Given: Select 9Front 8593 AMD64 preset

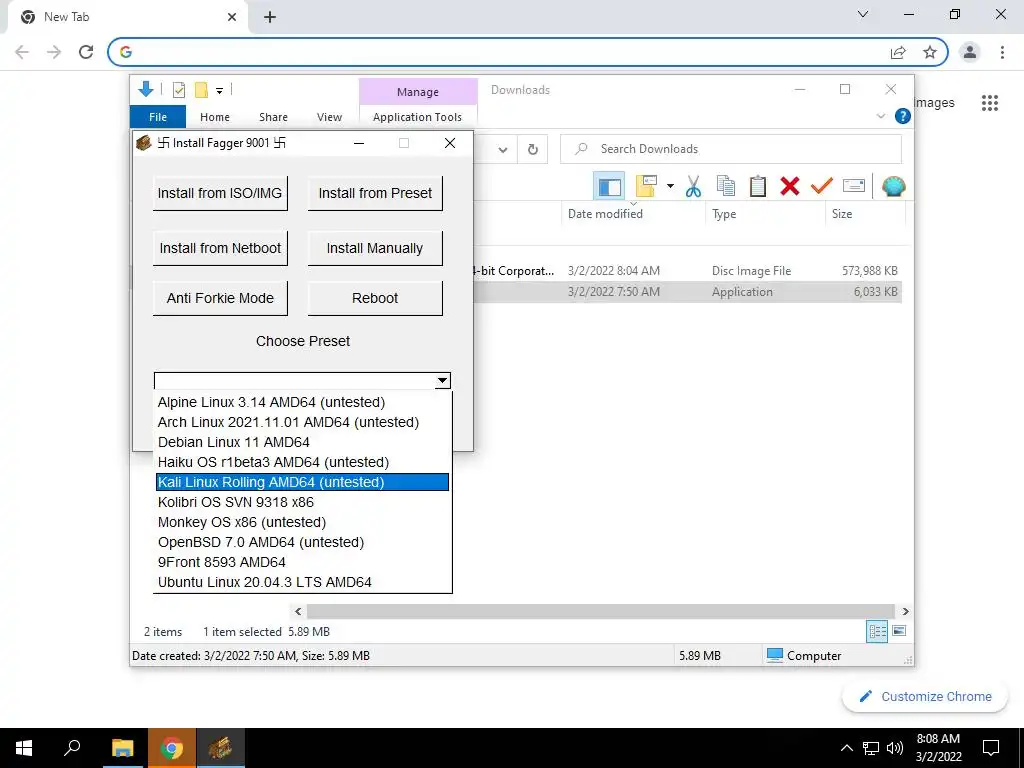Looking at the screenshot, I should coord(302,562).
